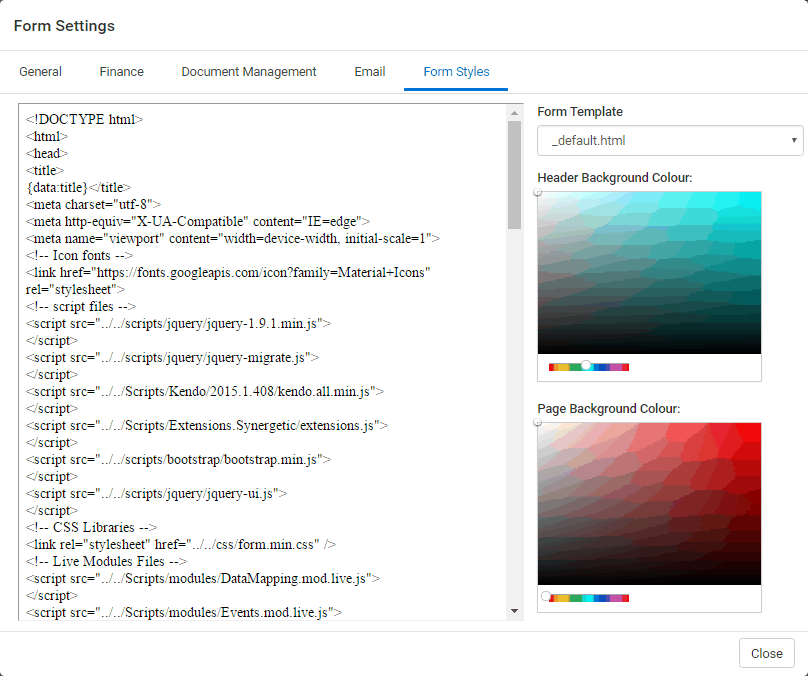This screenshot has height=676, width=808.
Task: Click the meta X-UA-Compatible line
Action: click(x=198, y=222)
